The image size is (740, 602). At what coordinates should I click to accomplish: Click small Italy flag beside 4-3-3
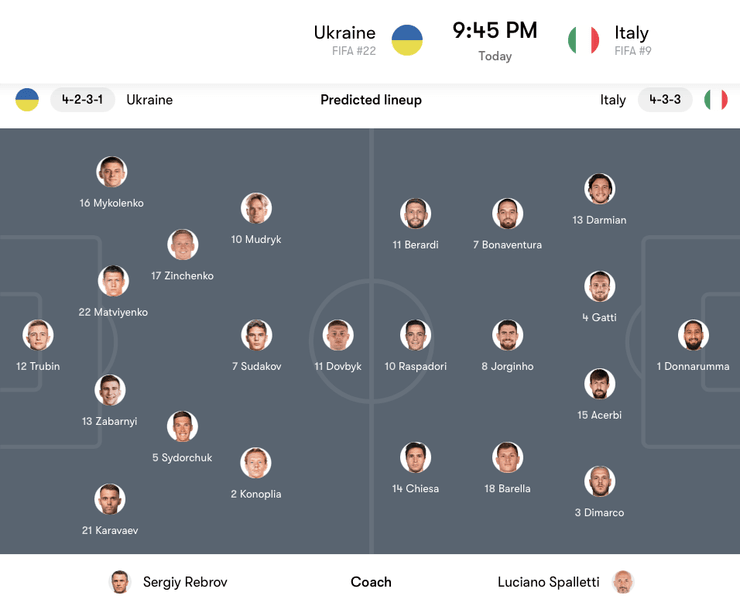point(716,100)
